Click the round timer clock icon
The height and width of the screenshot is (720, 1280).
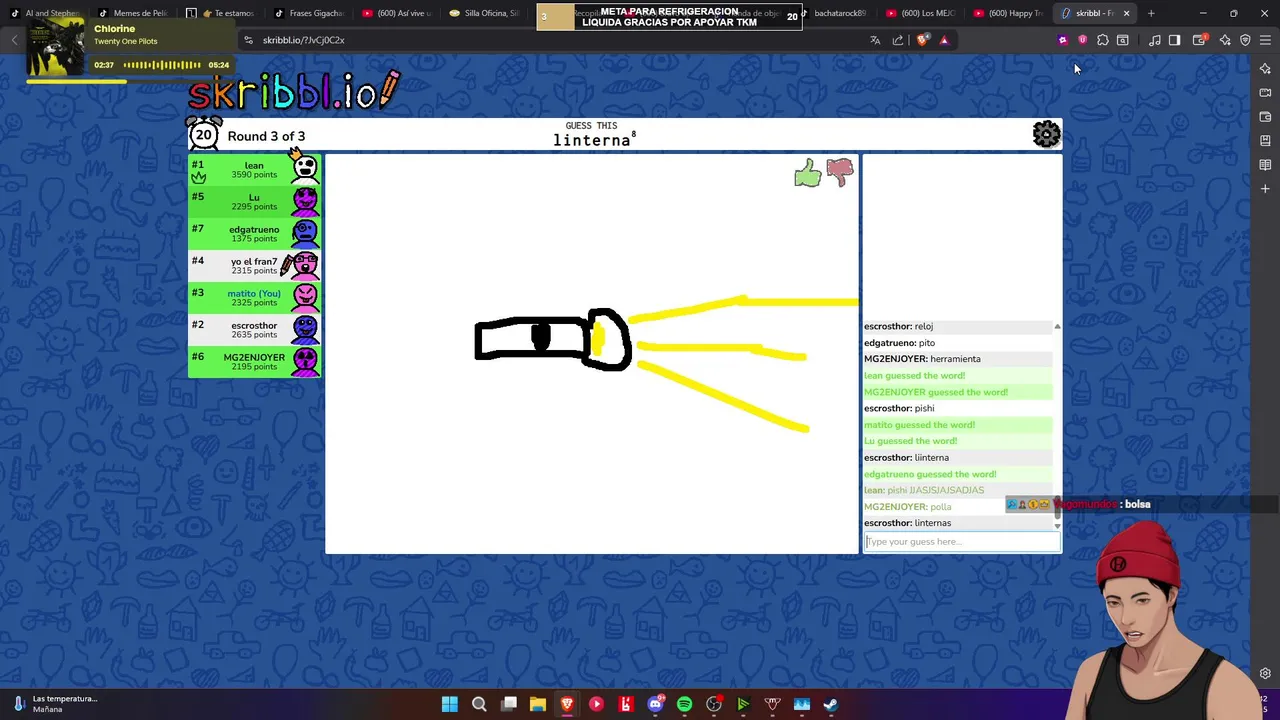click(x=204, y=134)
